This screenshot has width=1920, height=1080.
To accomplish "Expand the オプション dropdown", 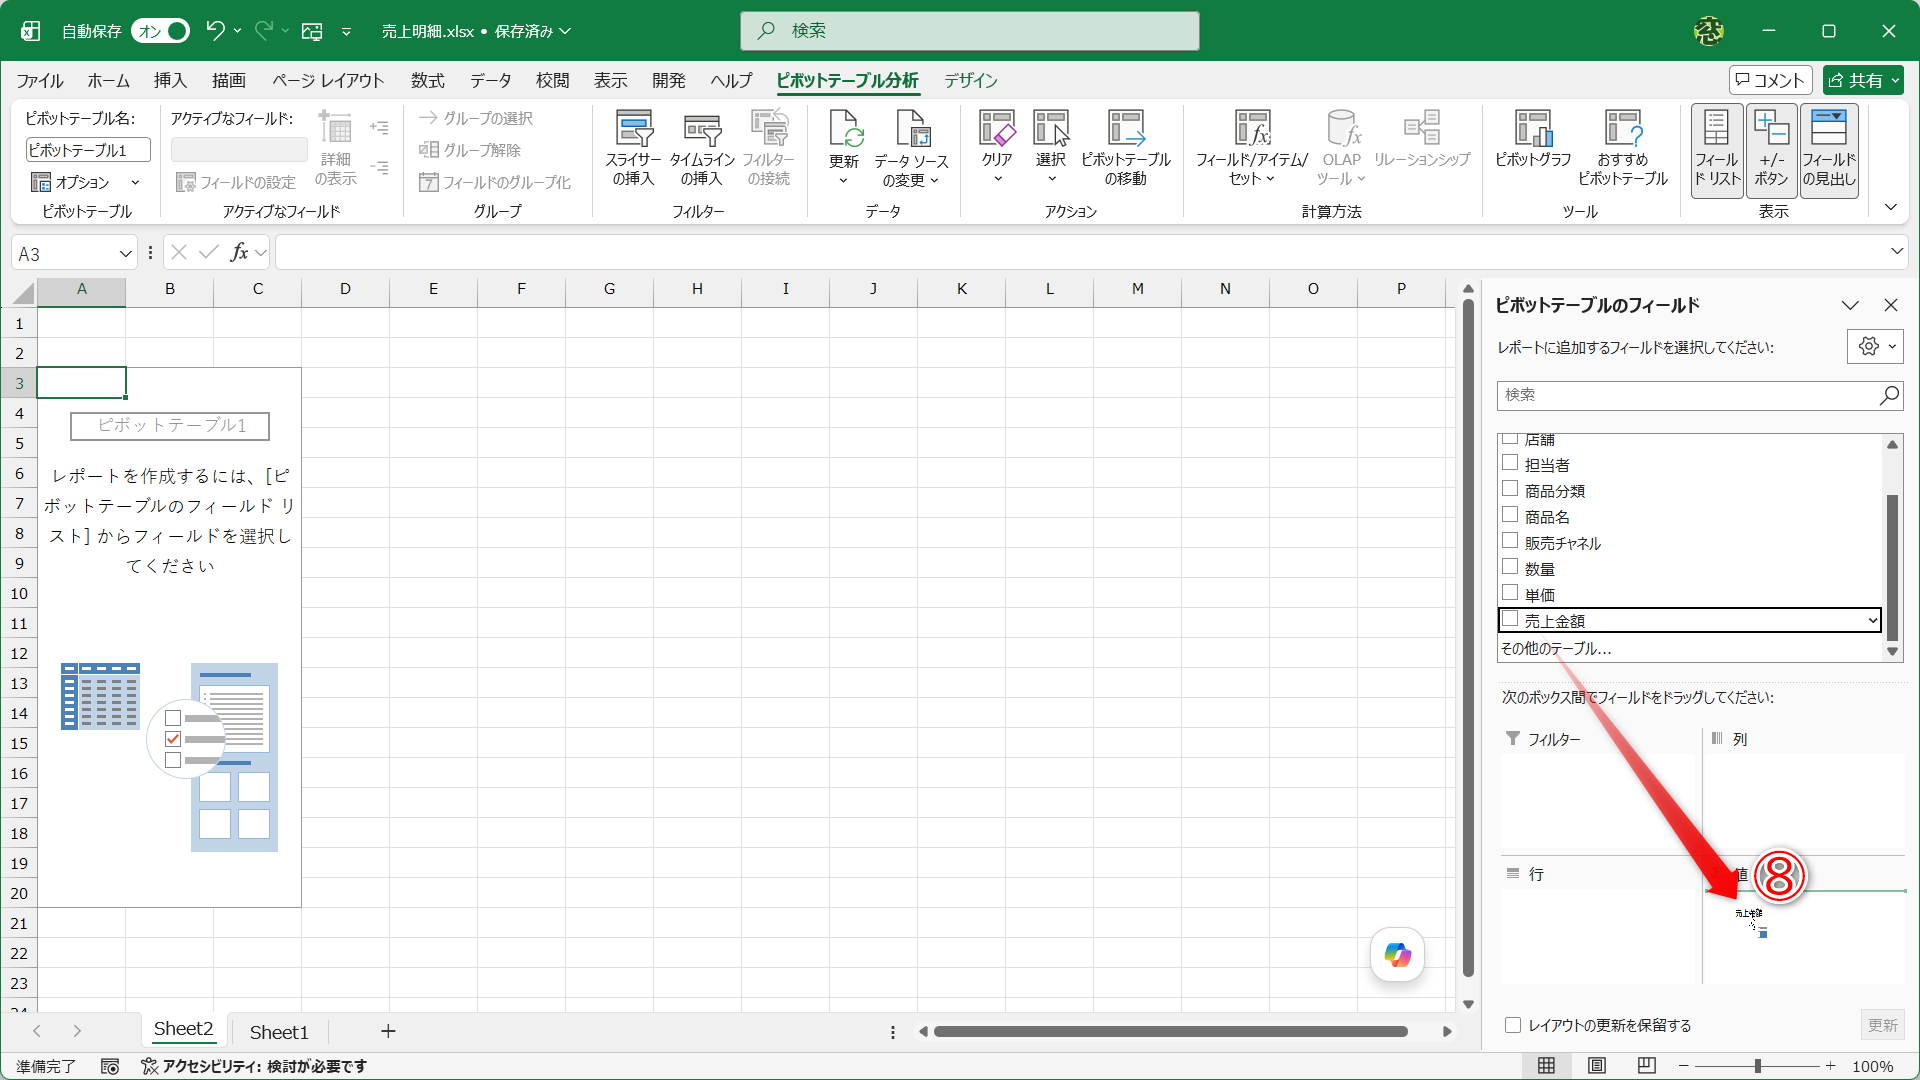I will point(135,183).
